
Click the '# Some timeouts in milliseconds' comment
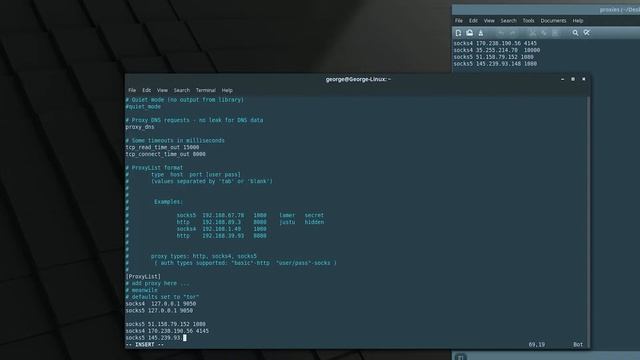pyautogui.click(x=175, y=140)
